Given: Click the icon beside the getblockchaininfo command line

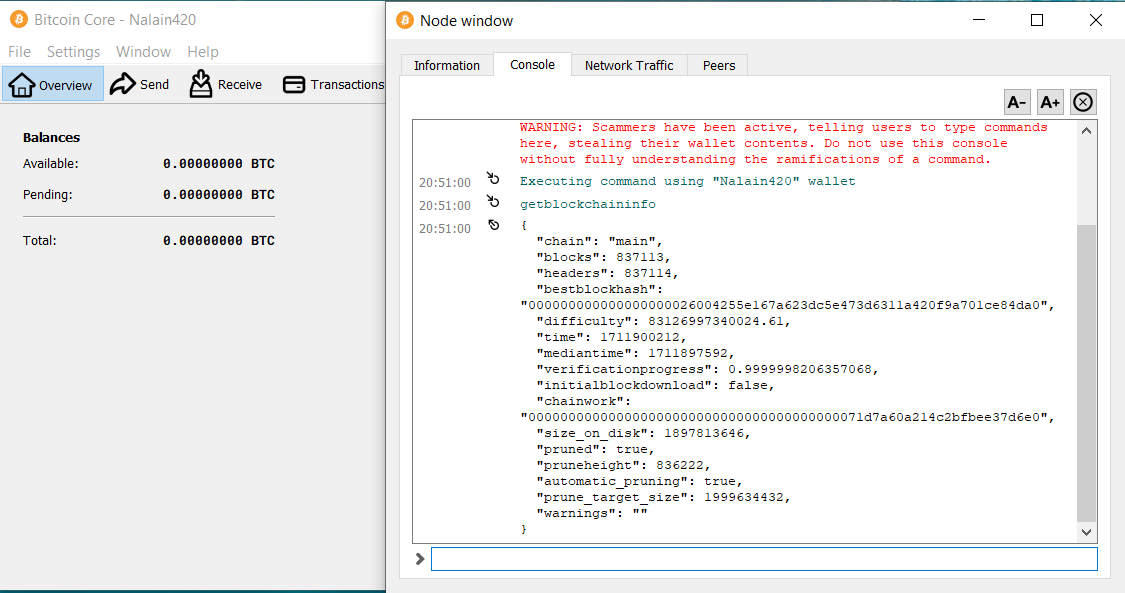Looking at the screenshot, I should point(493,201).
